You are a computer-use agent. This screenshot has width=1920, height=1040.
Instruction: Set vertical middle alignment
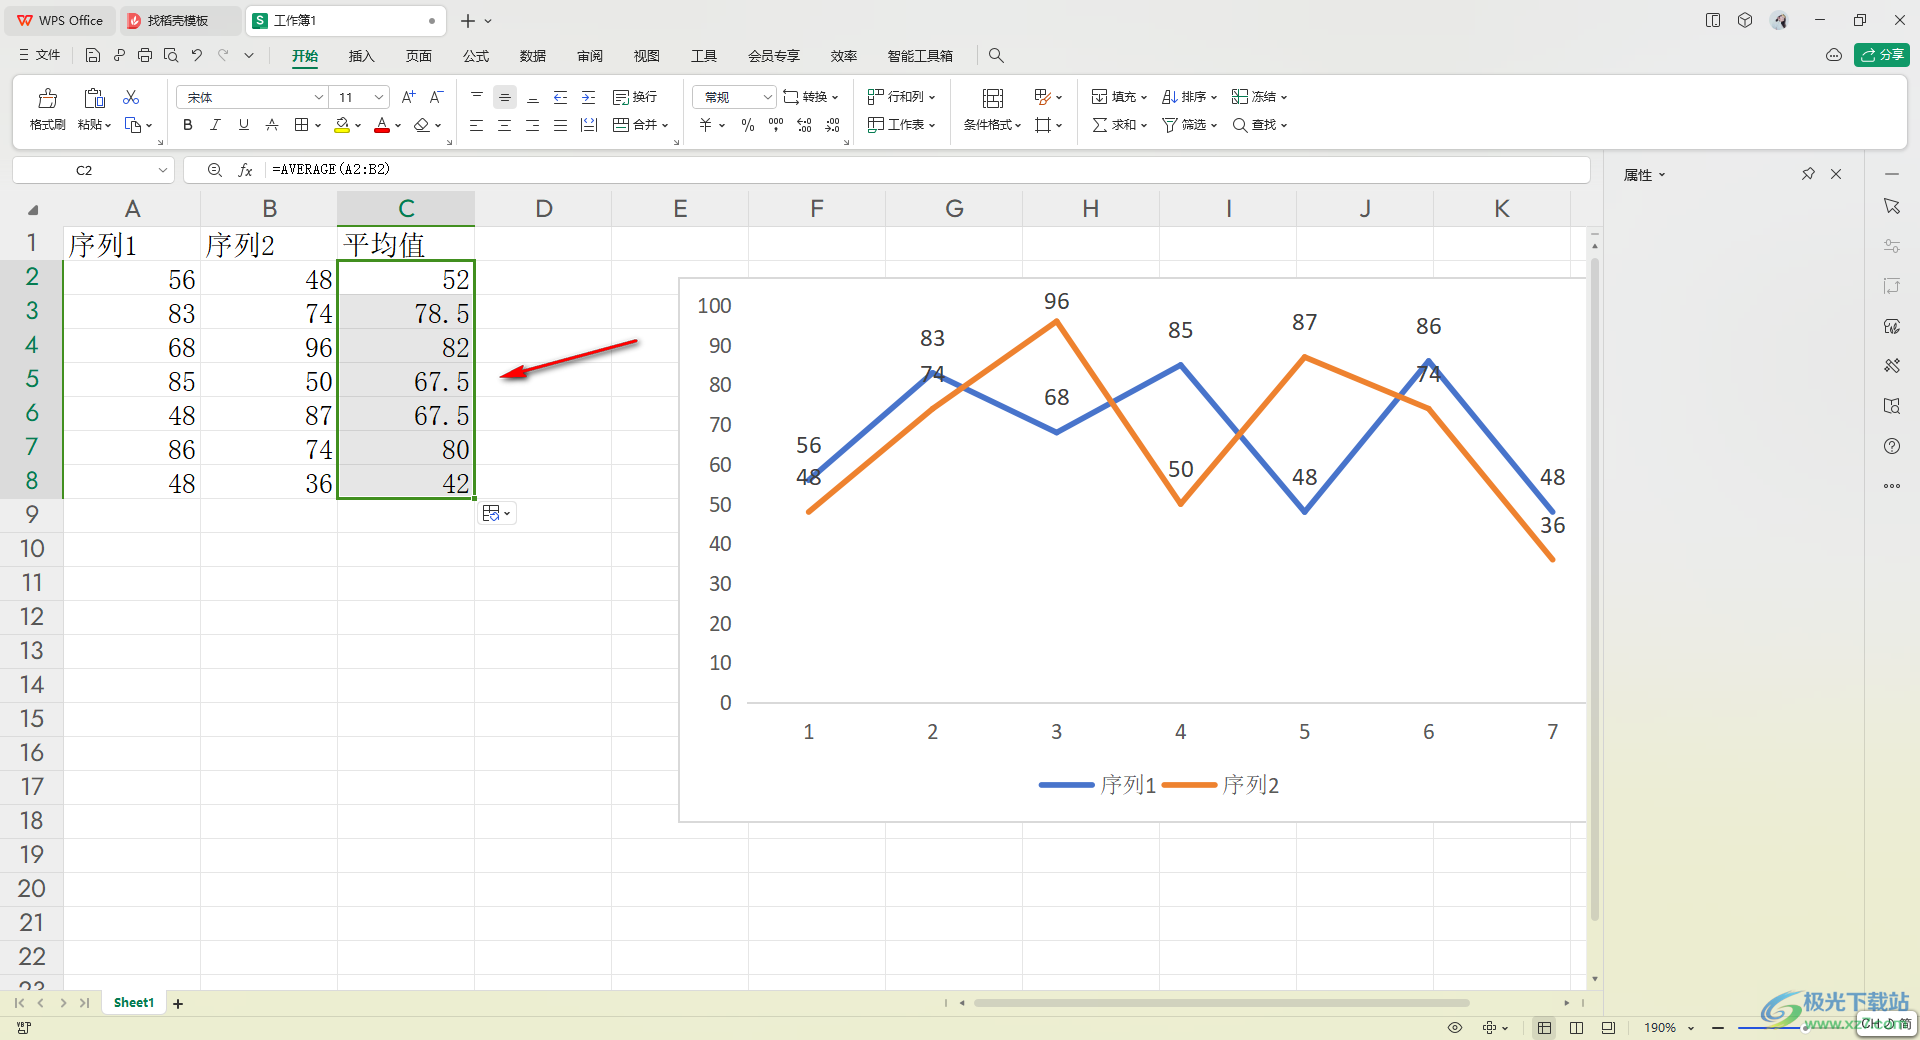tap(505, 97)
